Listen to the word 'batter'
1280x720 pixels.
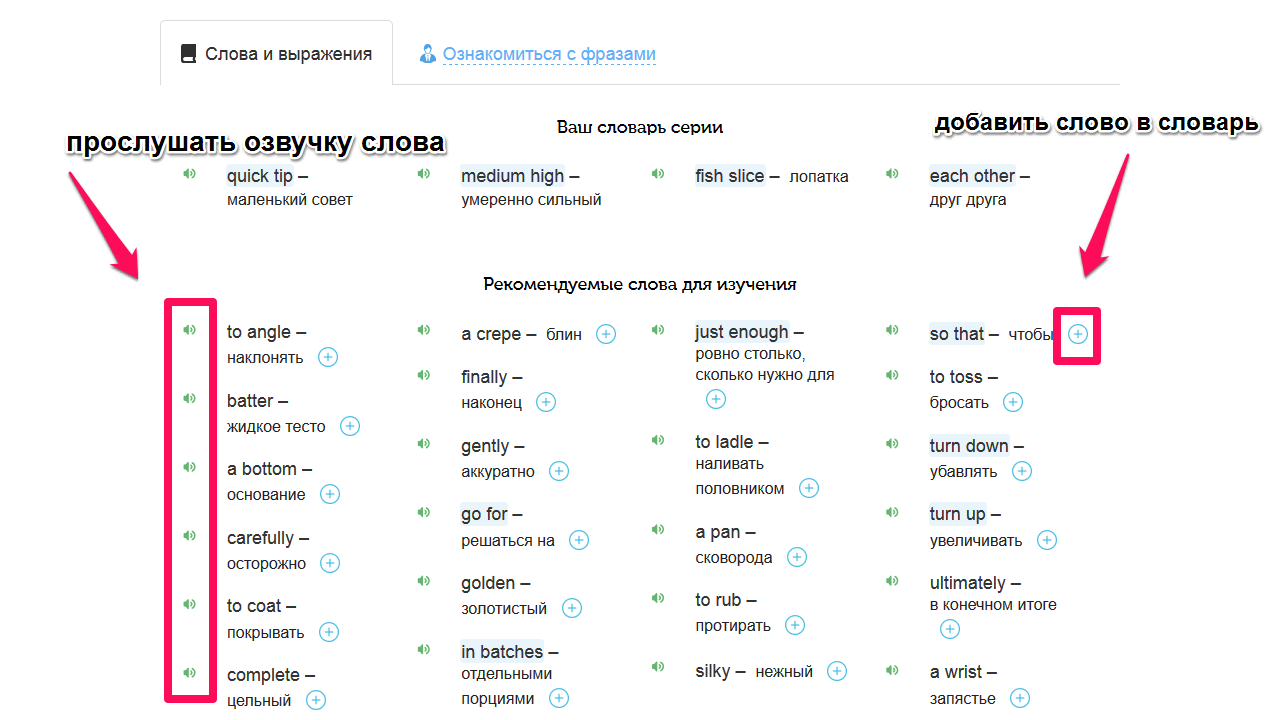[190, 399]
